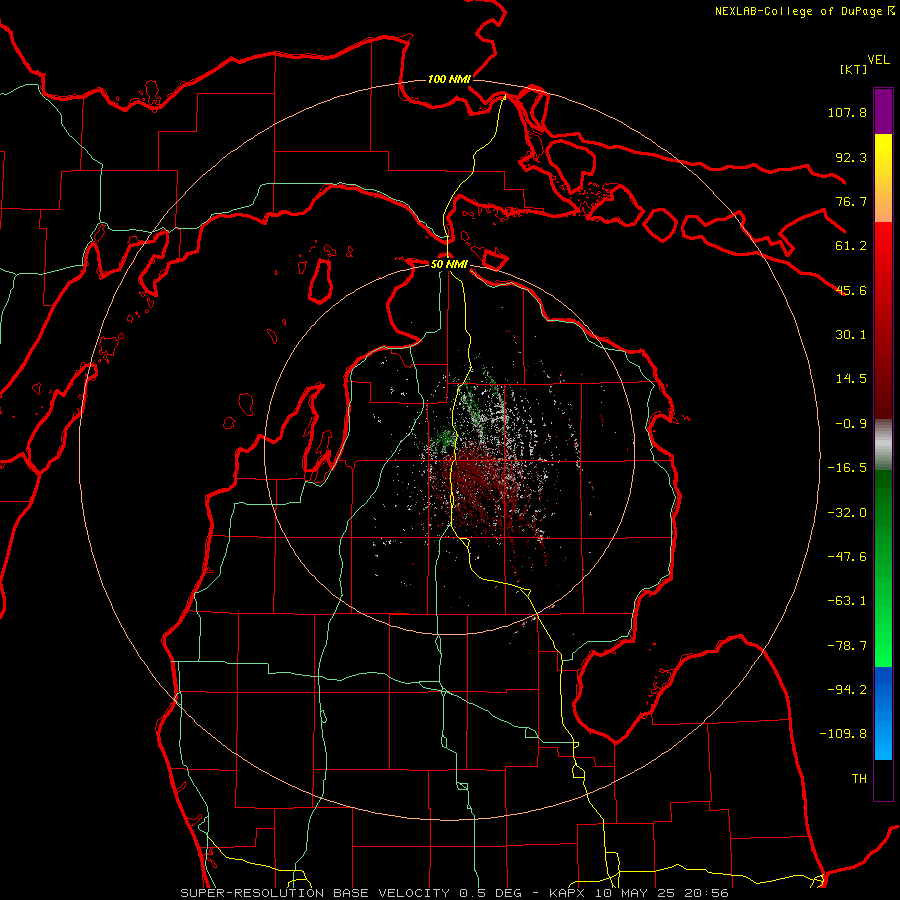The image size is (900, 900).
Task: Click the blue segment of the color bar
Action: pos(883,713)
